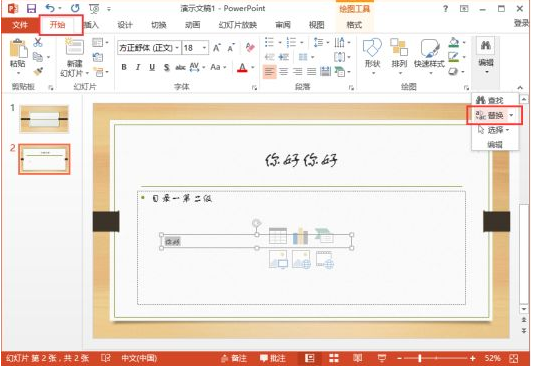This screenshot has width=534, height=368.
Task: Toggle strikethrough text
Action: (180, 67)
